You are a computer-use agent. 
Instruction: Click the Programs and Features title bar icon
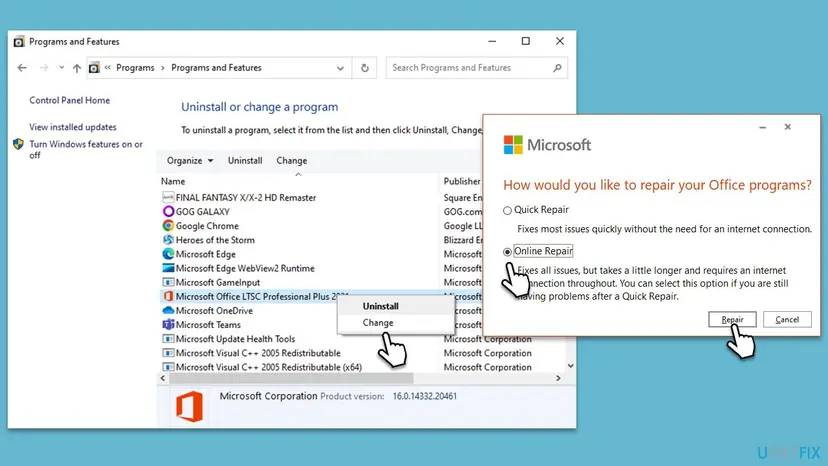19,42
